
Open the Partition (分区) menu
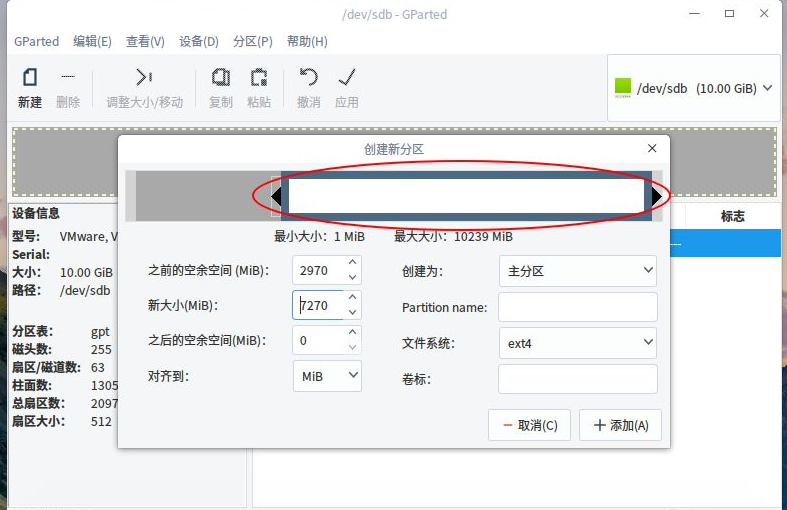coord(252,41)
